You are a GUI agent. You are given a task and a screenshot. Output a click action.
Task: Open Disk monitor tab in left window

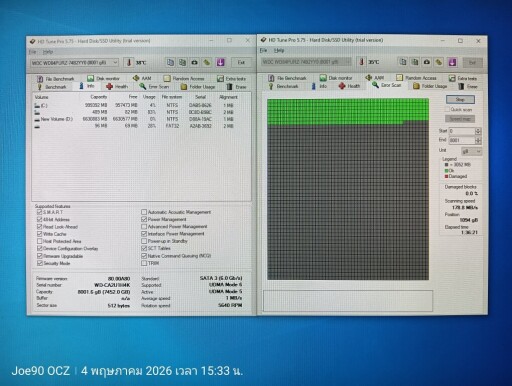pyautogui.click(x=103, y=78)
